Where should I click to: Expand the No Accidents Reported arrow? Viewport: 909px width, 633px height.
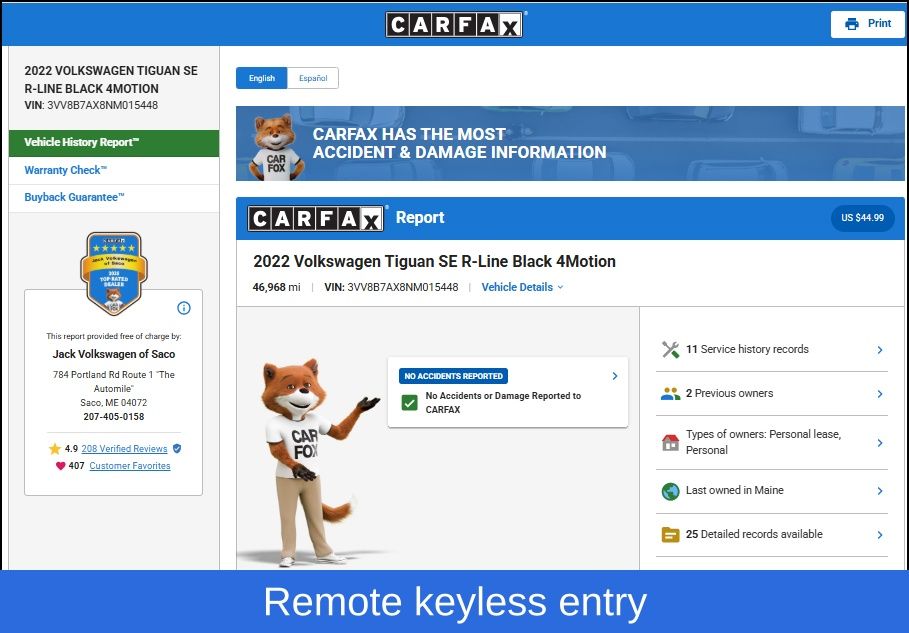coord(614,377)
